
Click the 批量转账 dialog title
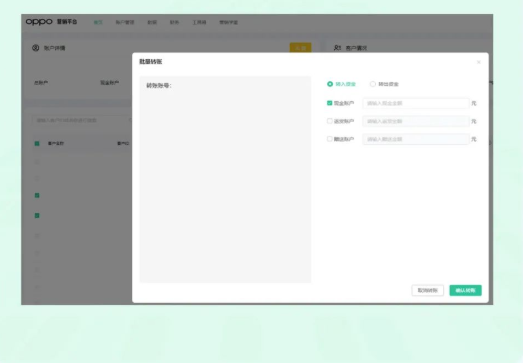[x=151, y=62]
